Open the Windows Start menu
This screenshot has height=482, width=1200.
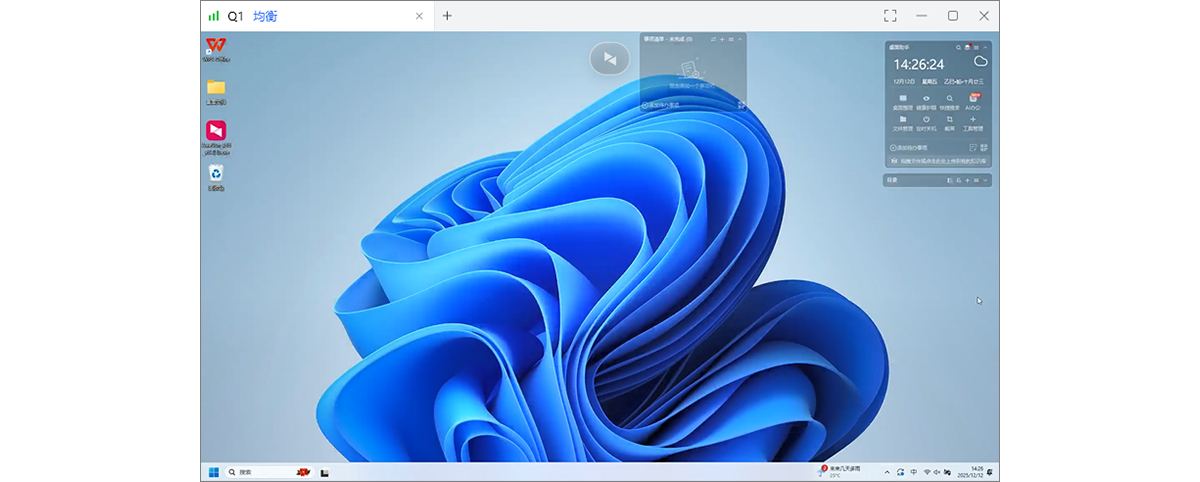213,471
